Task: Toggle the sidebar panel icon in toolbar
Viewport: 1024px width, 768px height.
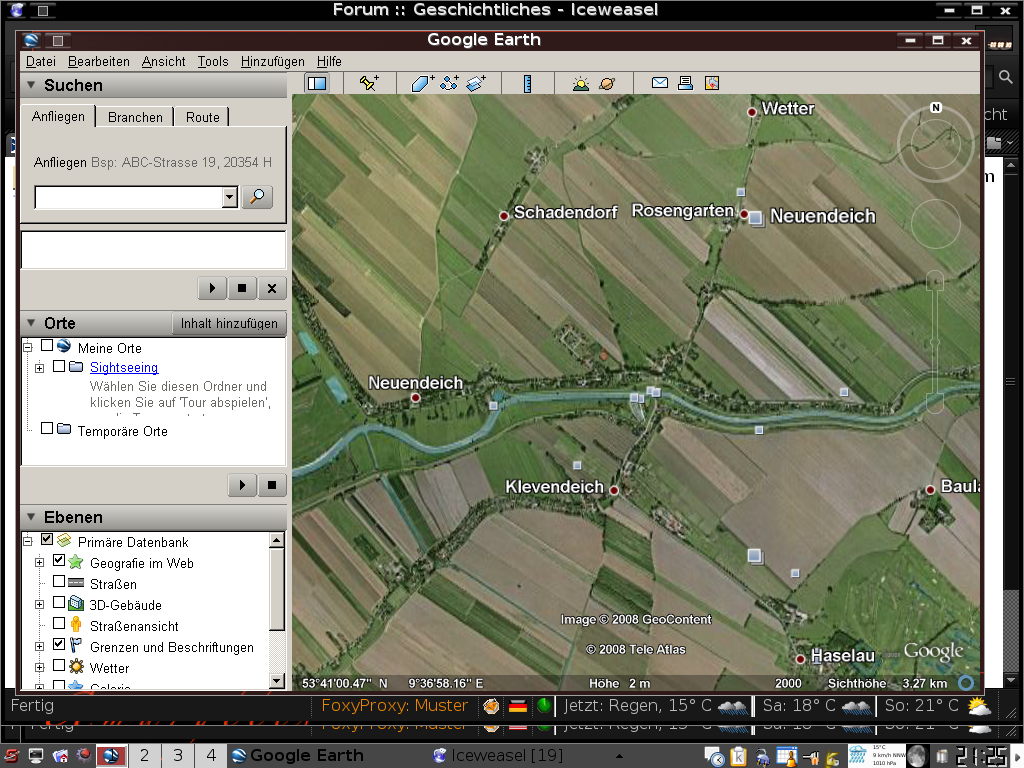Action: tap(317, 83)
